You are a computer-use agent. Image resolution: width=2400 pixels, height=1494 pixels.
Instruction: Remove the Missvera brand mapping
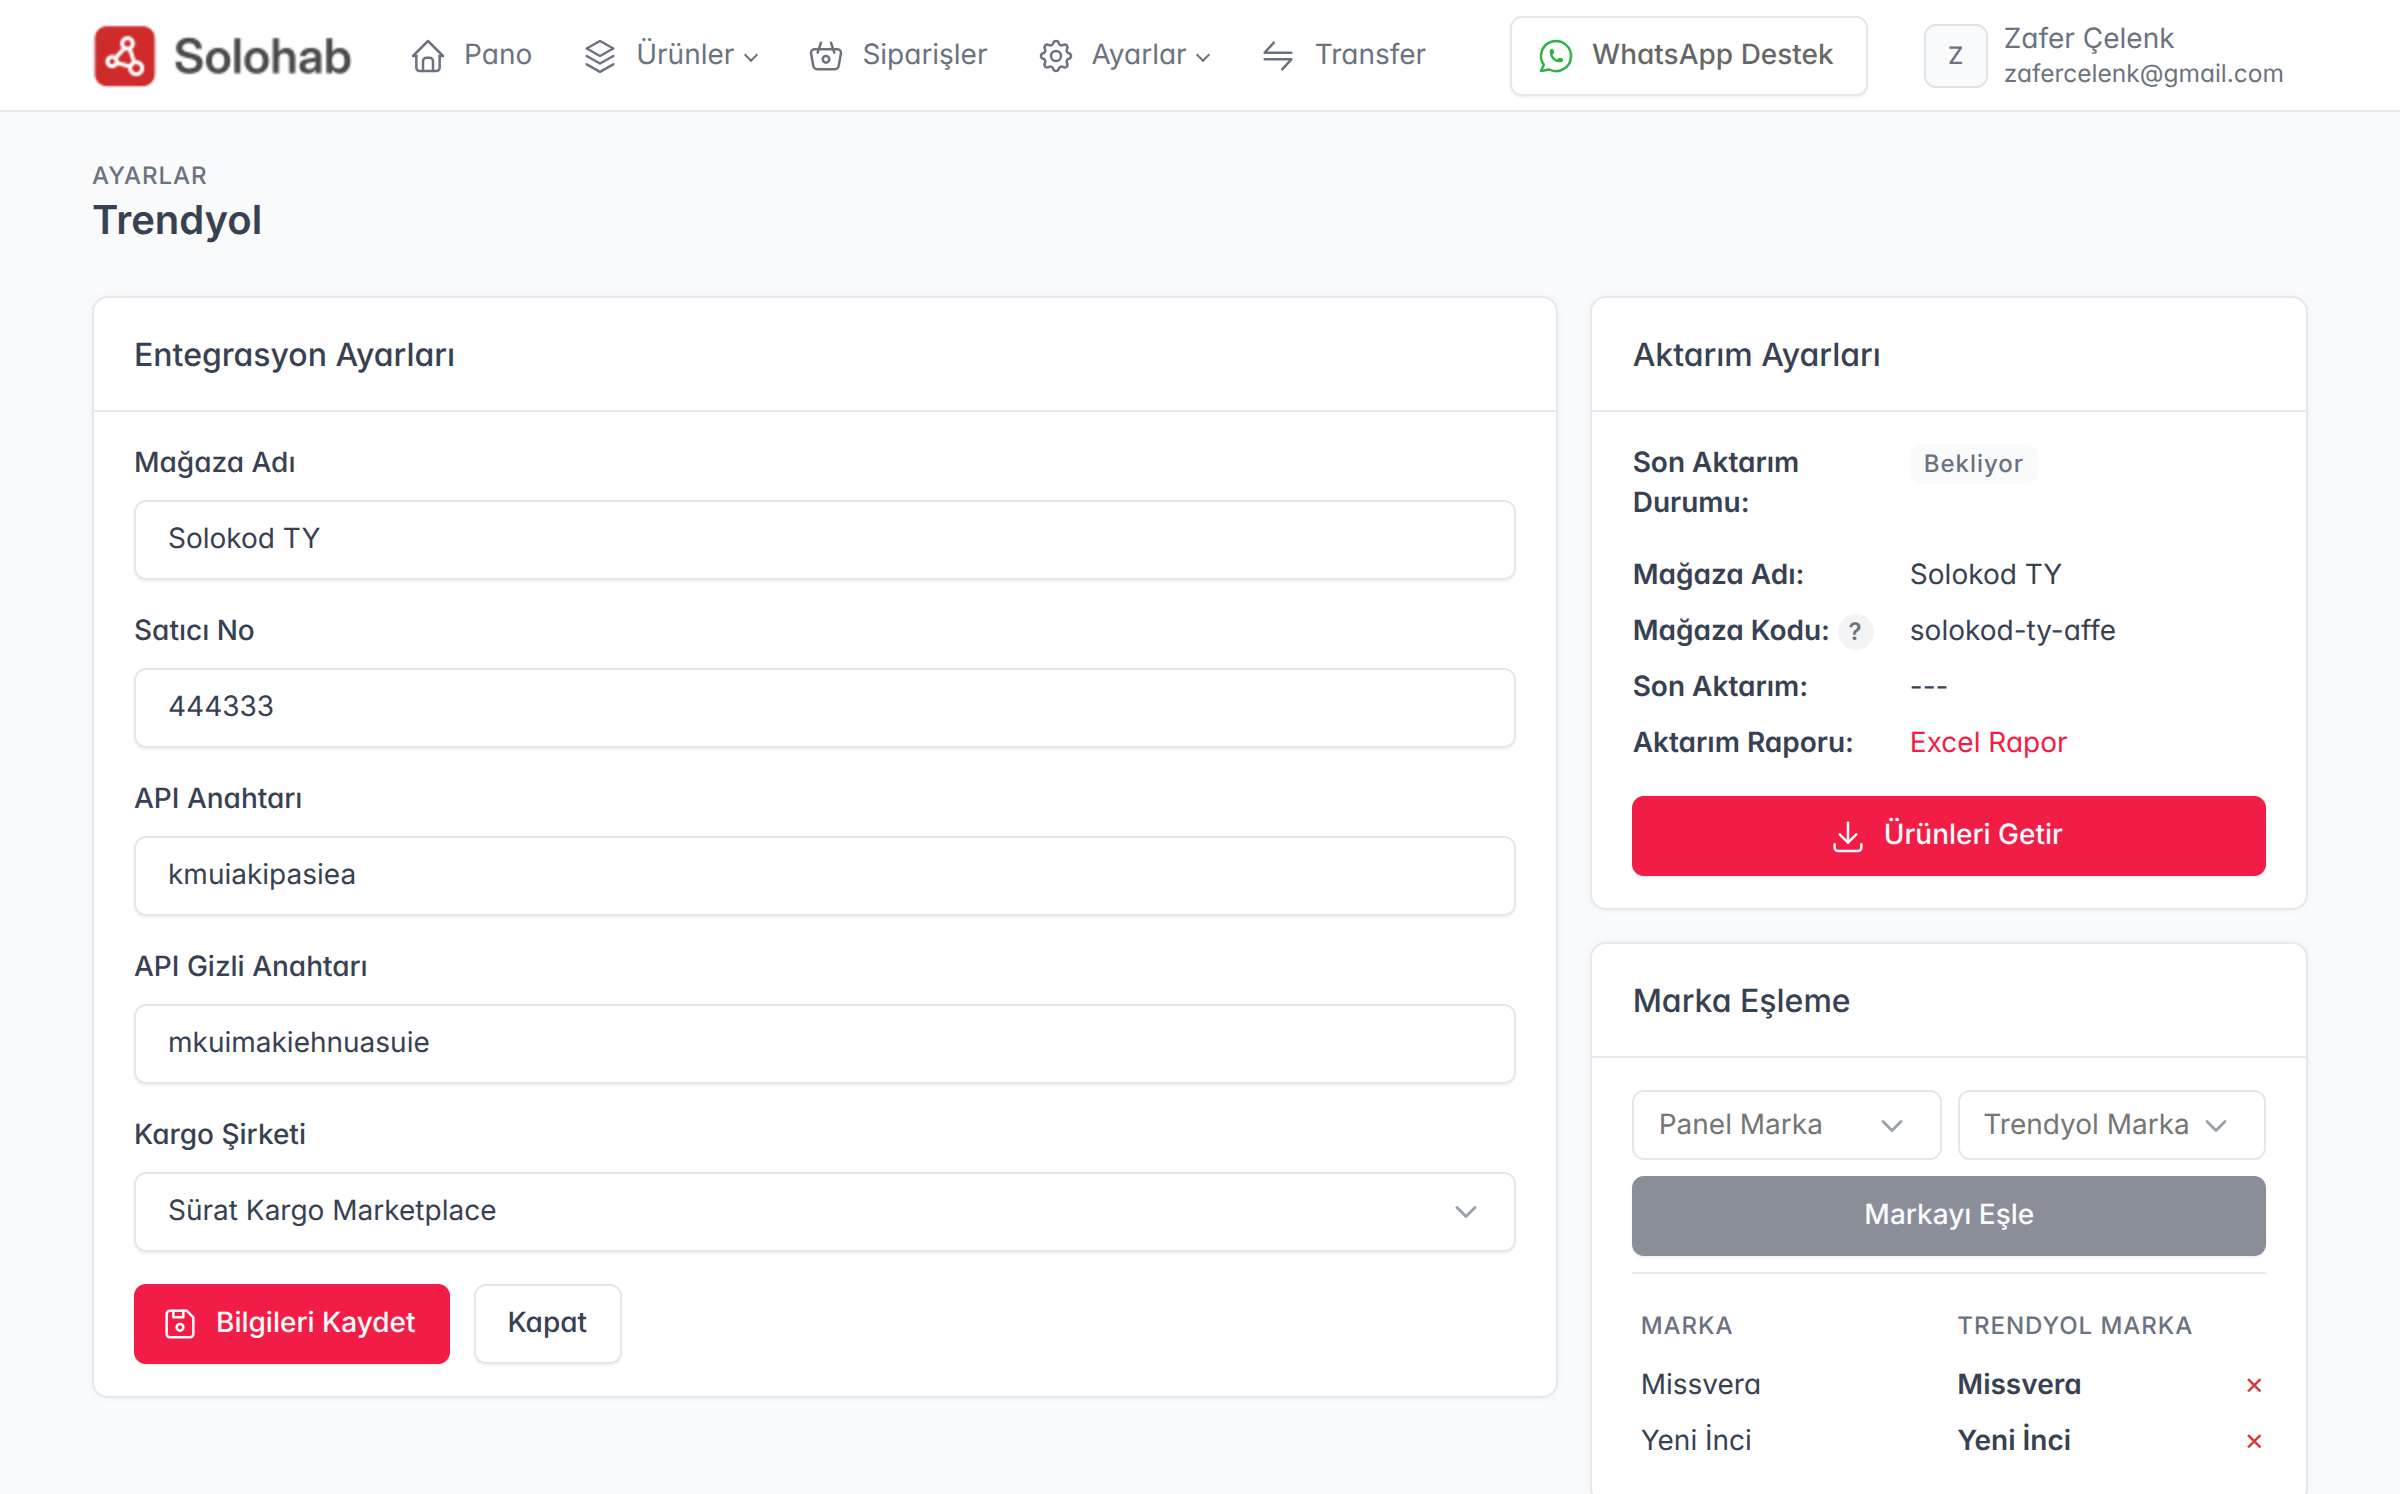(x=2254, y=1385)
